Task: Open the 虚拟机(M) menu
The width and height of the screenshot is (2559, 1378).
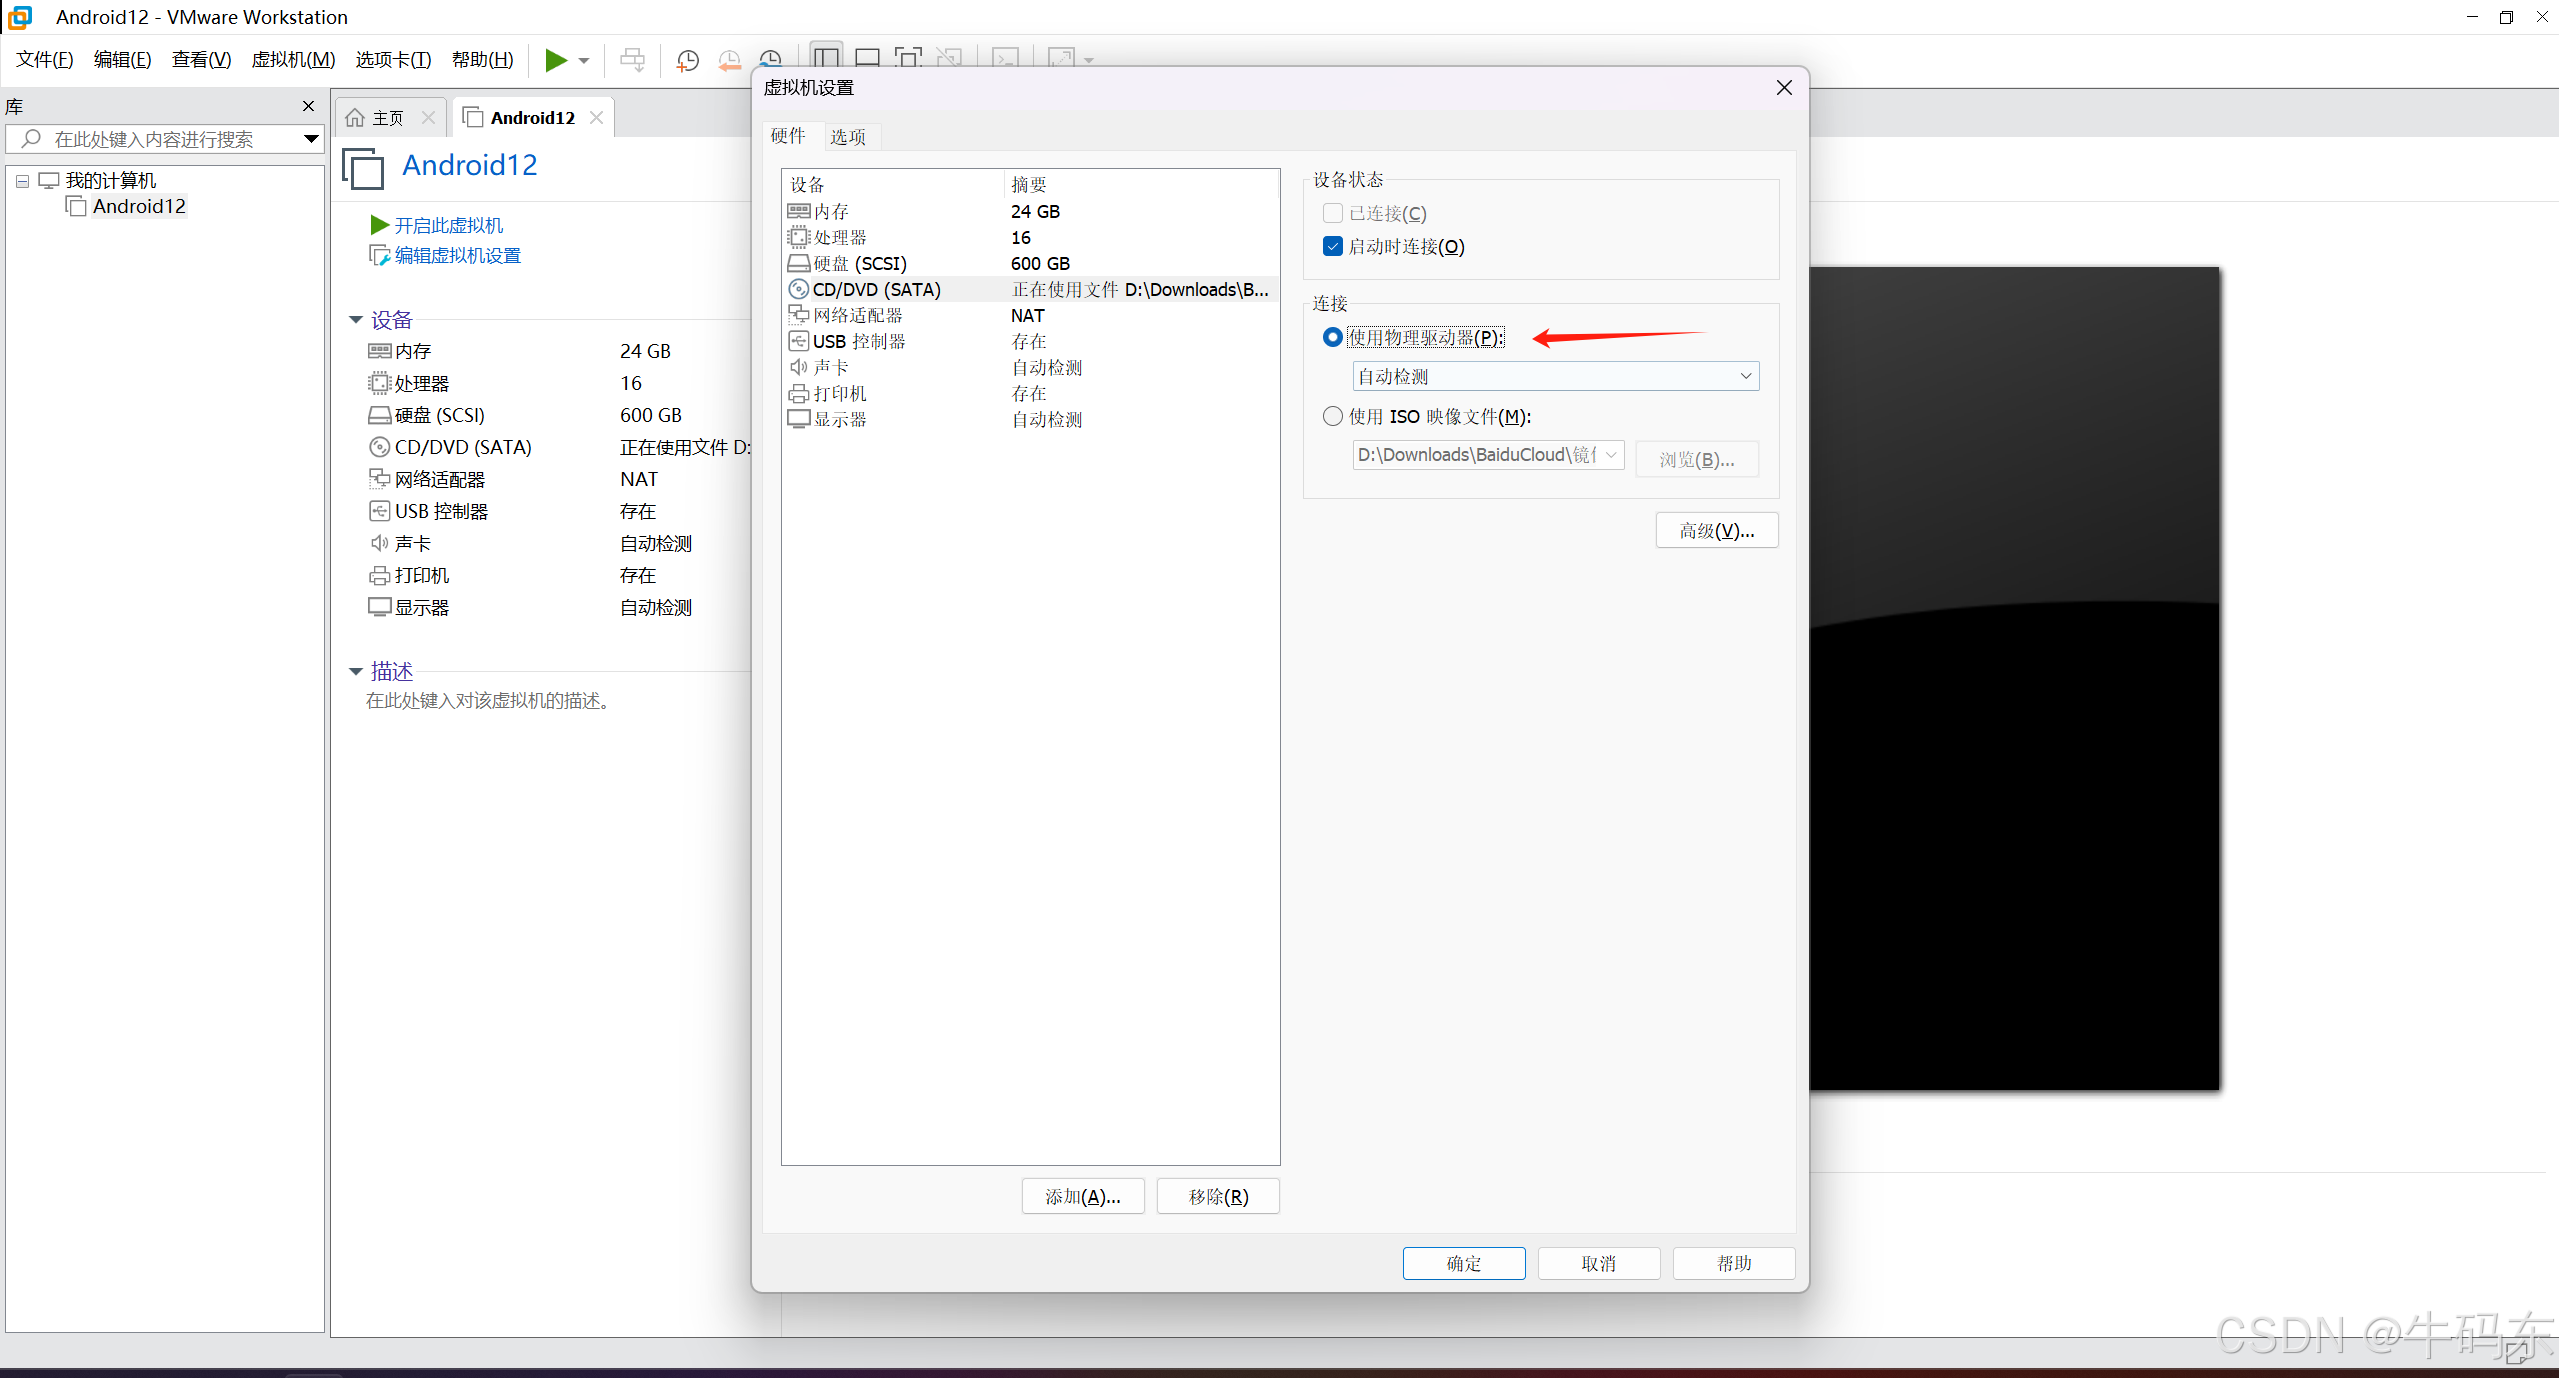Action: [293, 60]
